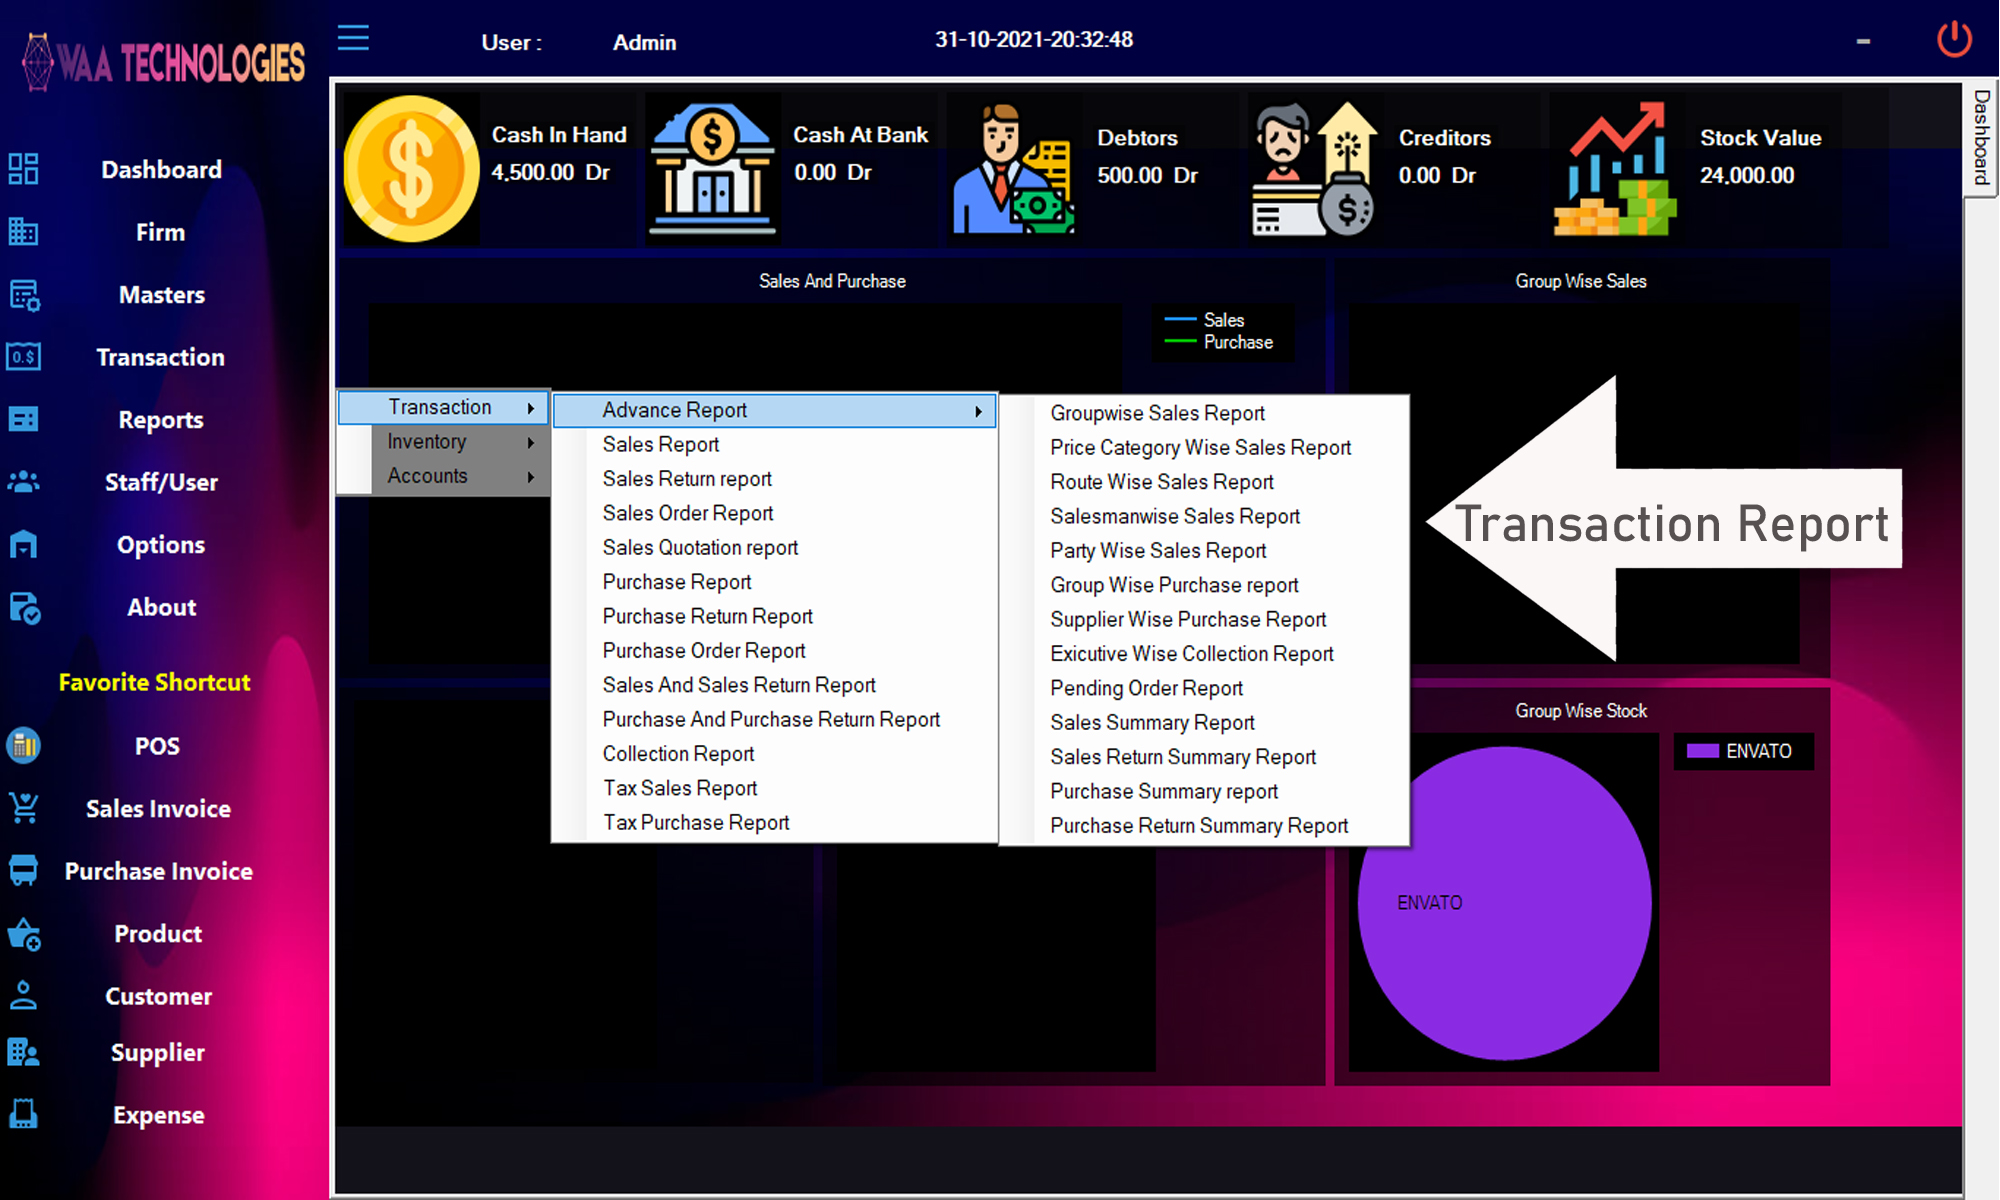Click the Debtors person icon
The height and width of the screenshot is (1200, 2000).
tap(1012, 170)
